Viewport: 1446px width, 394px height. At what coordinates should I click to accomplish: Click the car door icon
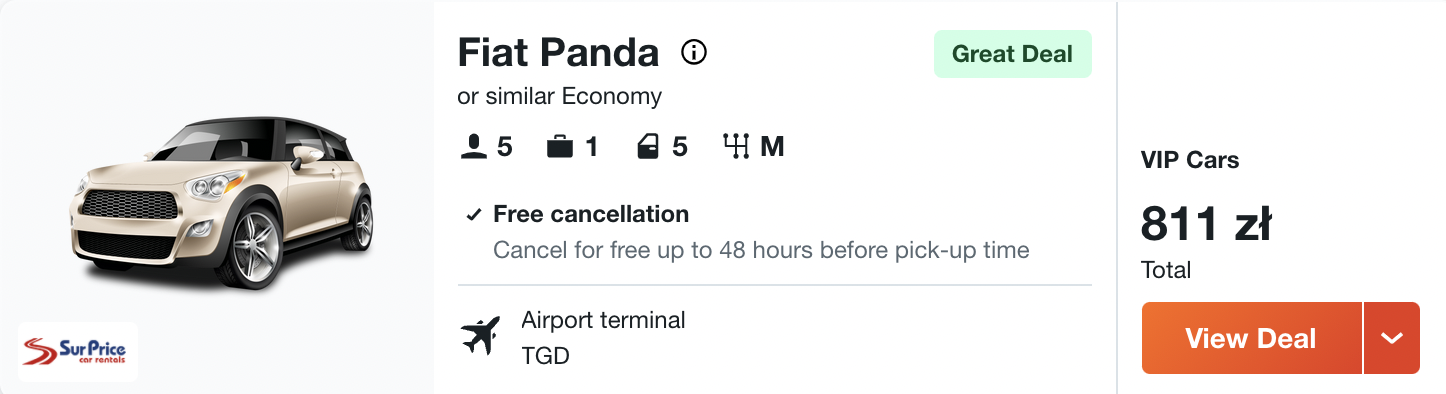coord(649,147)
